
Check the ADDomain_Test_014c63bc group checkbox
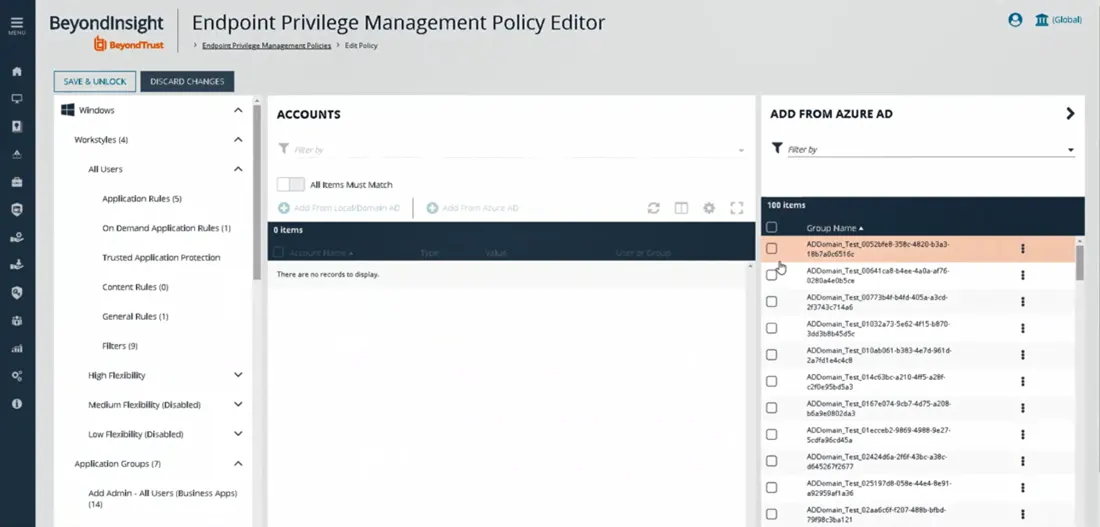(x=772, y=382)
